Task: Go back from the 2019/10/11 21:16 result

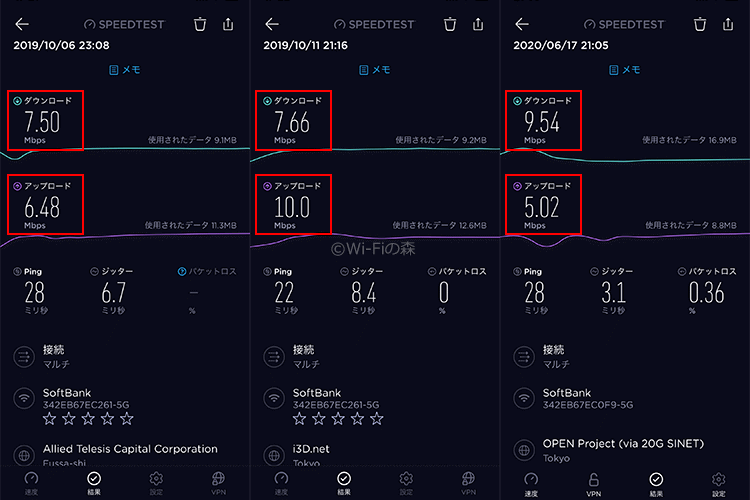Action: 272,24
